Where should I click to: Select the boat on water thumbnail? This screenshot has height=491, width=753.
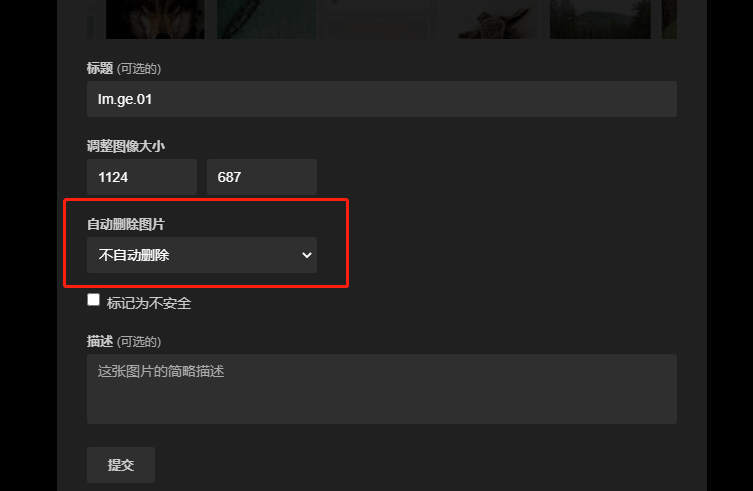(x=267, y=19)
